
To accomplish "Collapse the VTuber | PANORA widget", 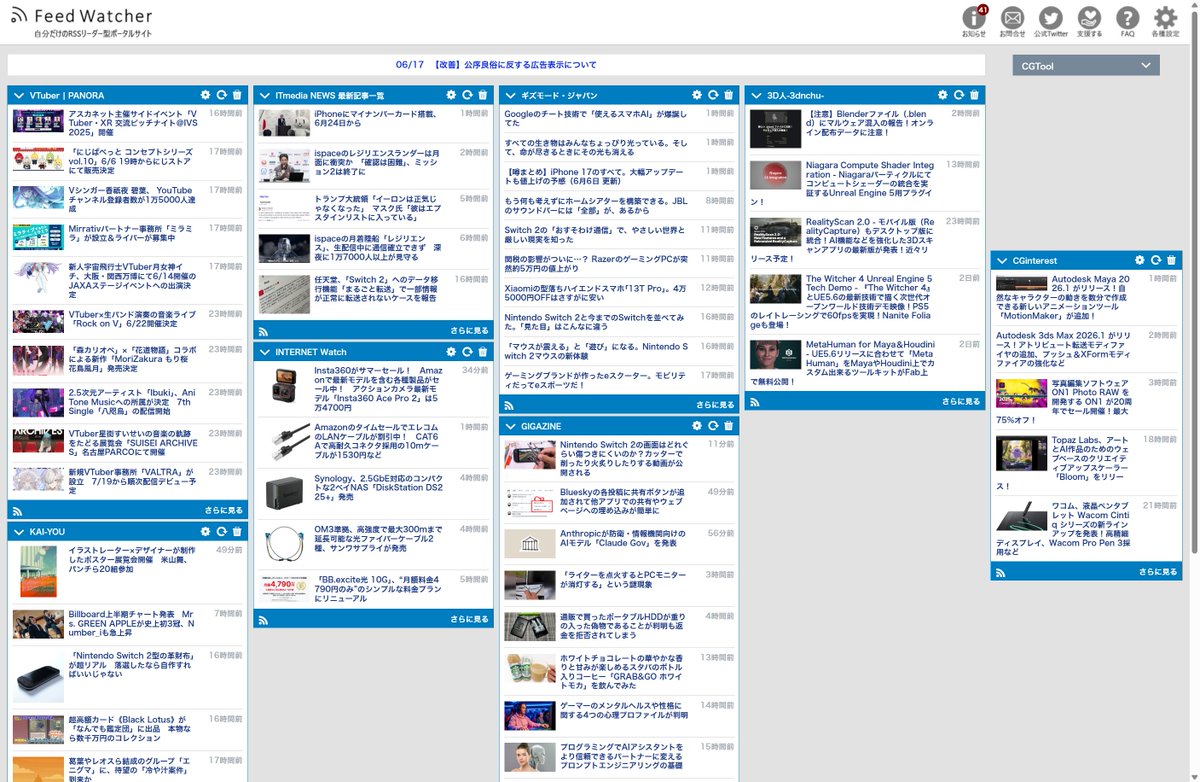I will tap(18, 95).
